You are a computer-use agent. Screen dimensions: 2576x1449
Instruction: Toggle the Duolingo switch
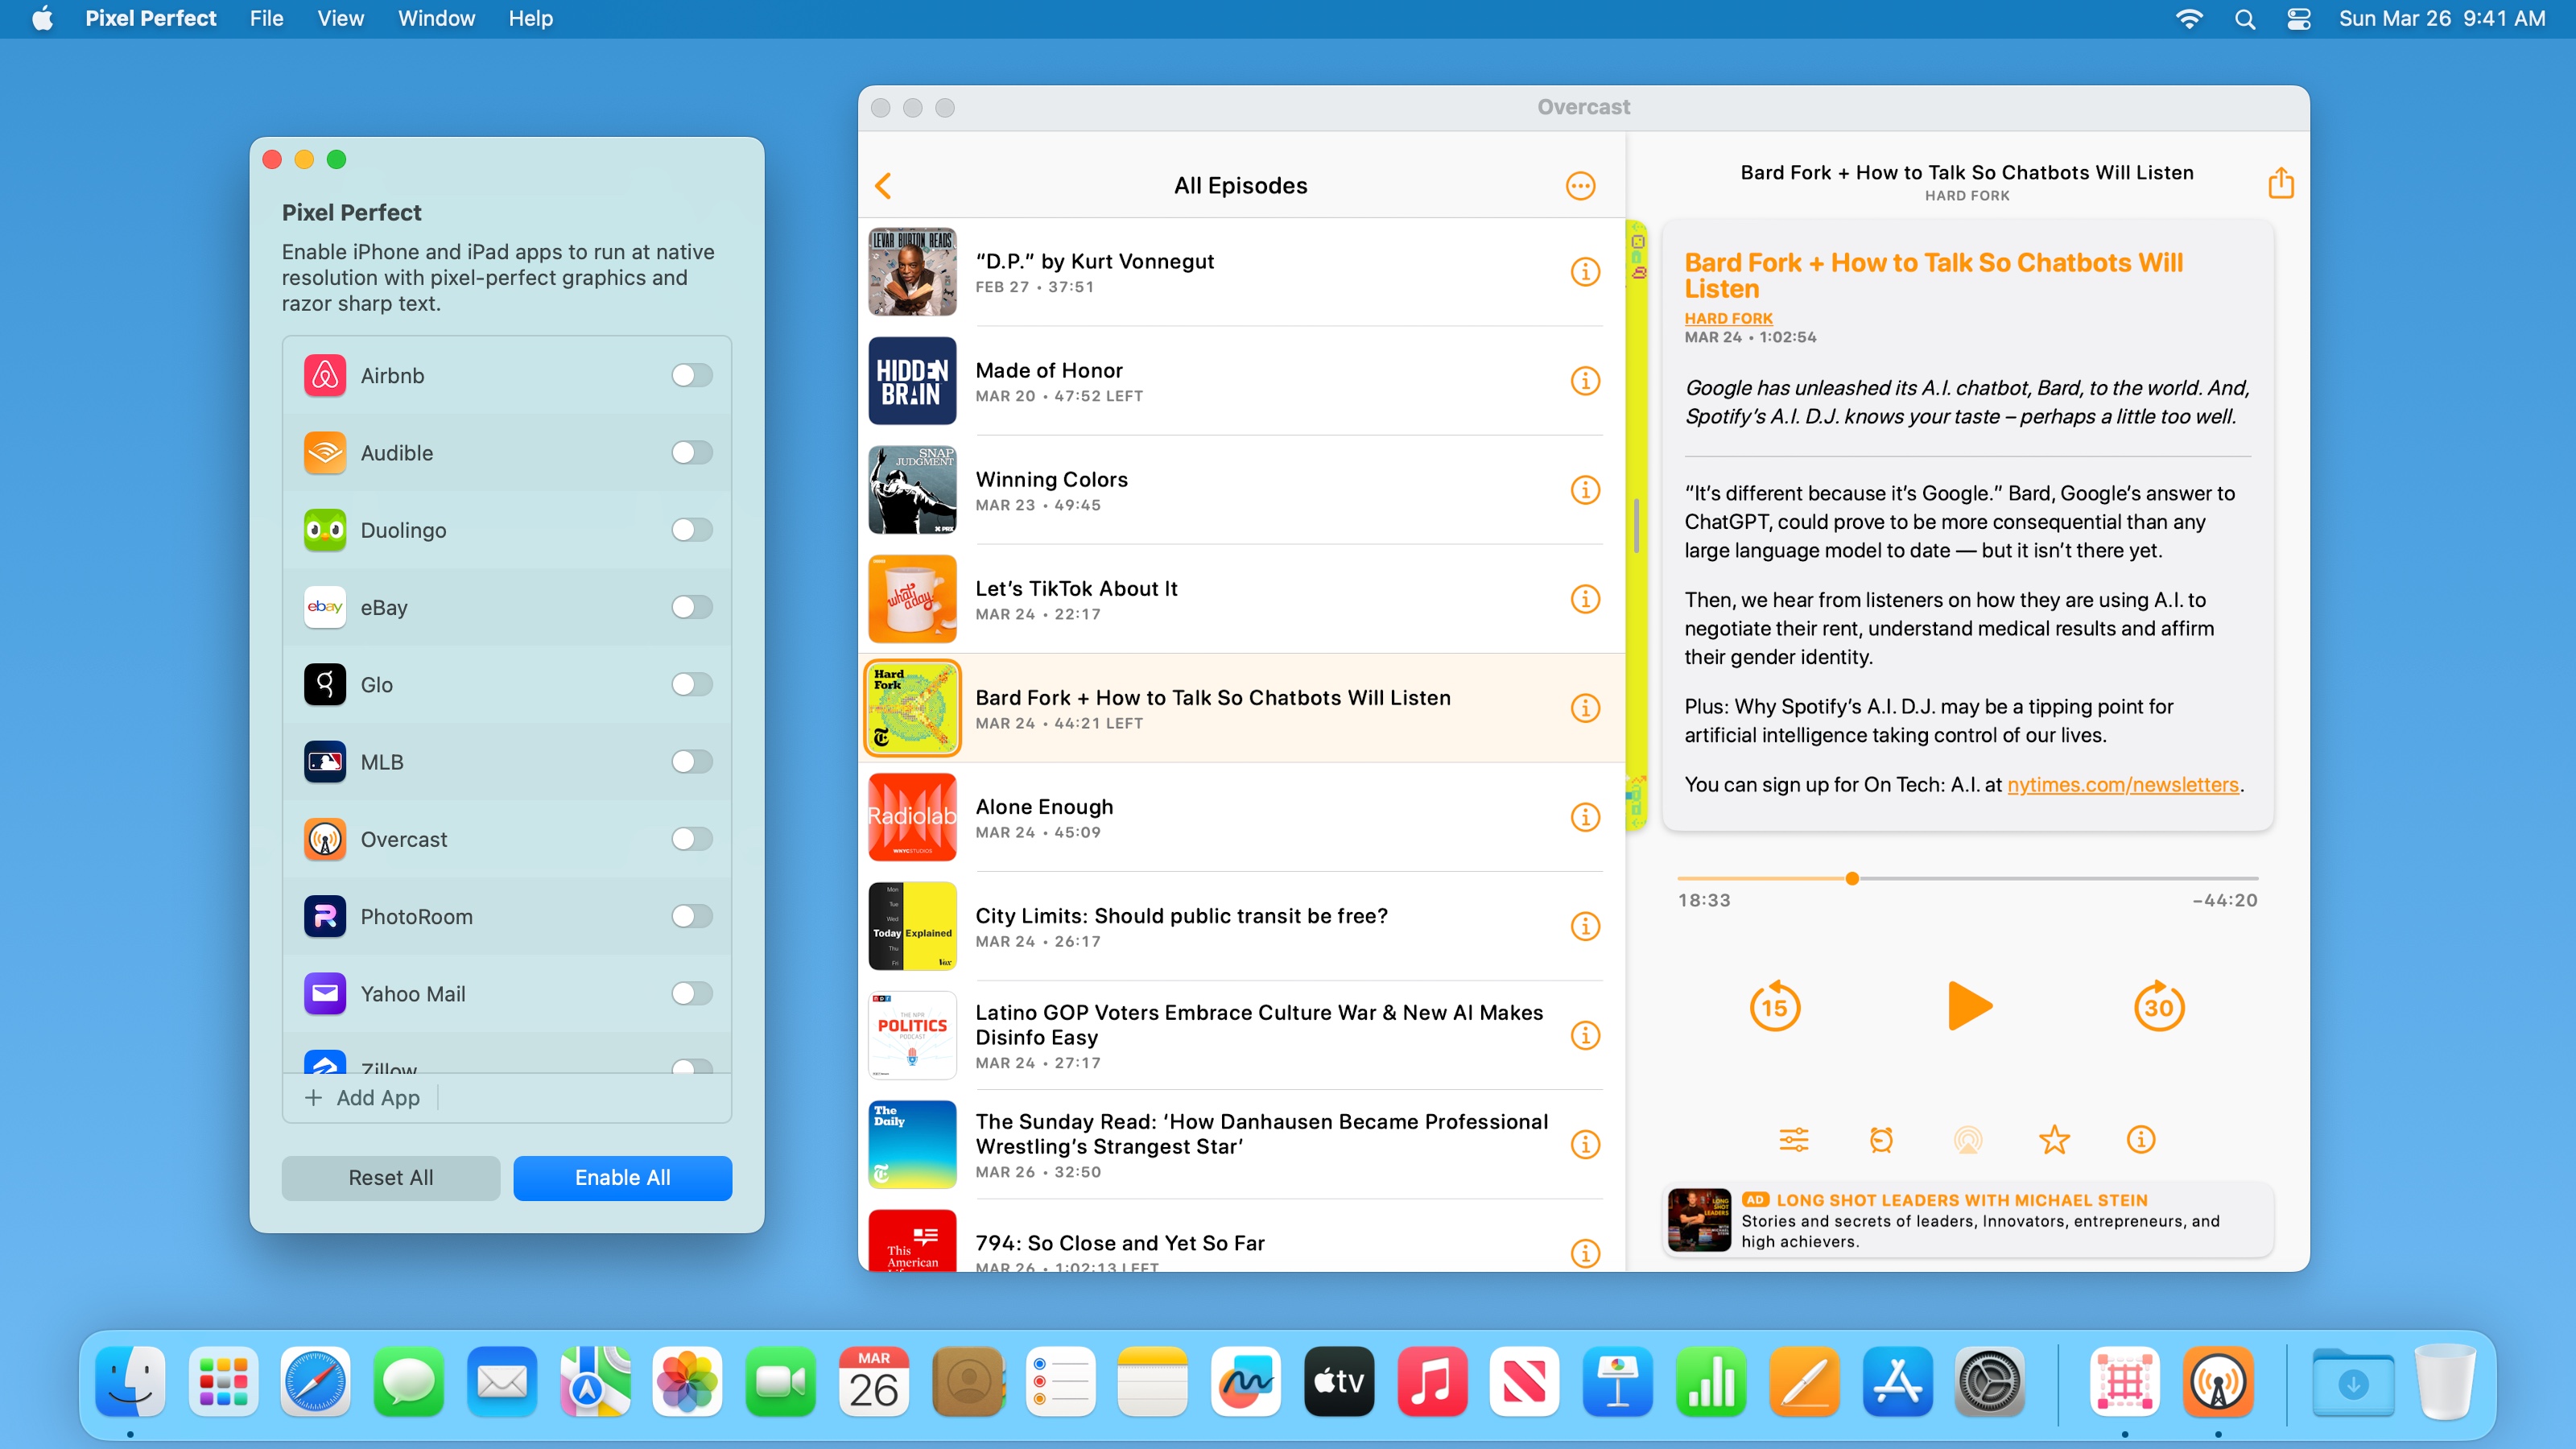point(691,530)
